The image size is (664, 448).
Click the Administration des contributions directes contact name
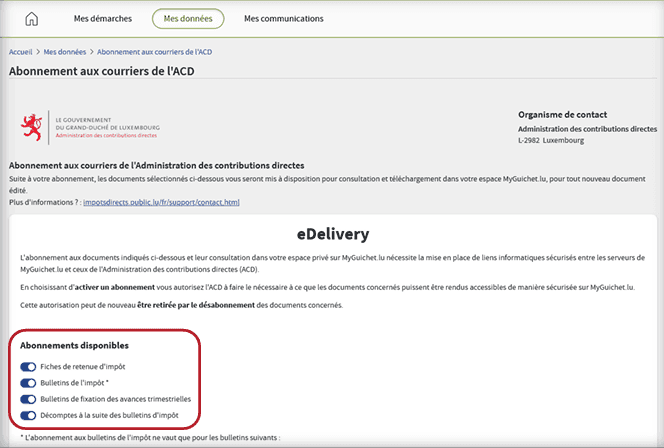[x=586, y=129]
